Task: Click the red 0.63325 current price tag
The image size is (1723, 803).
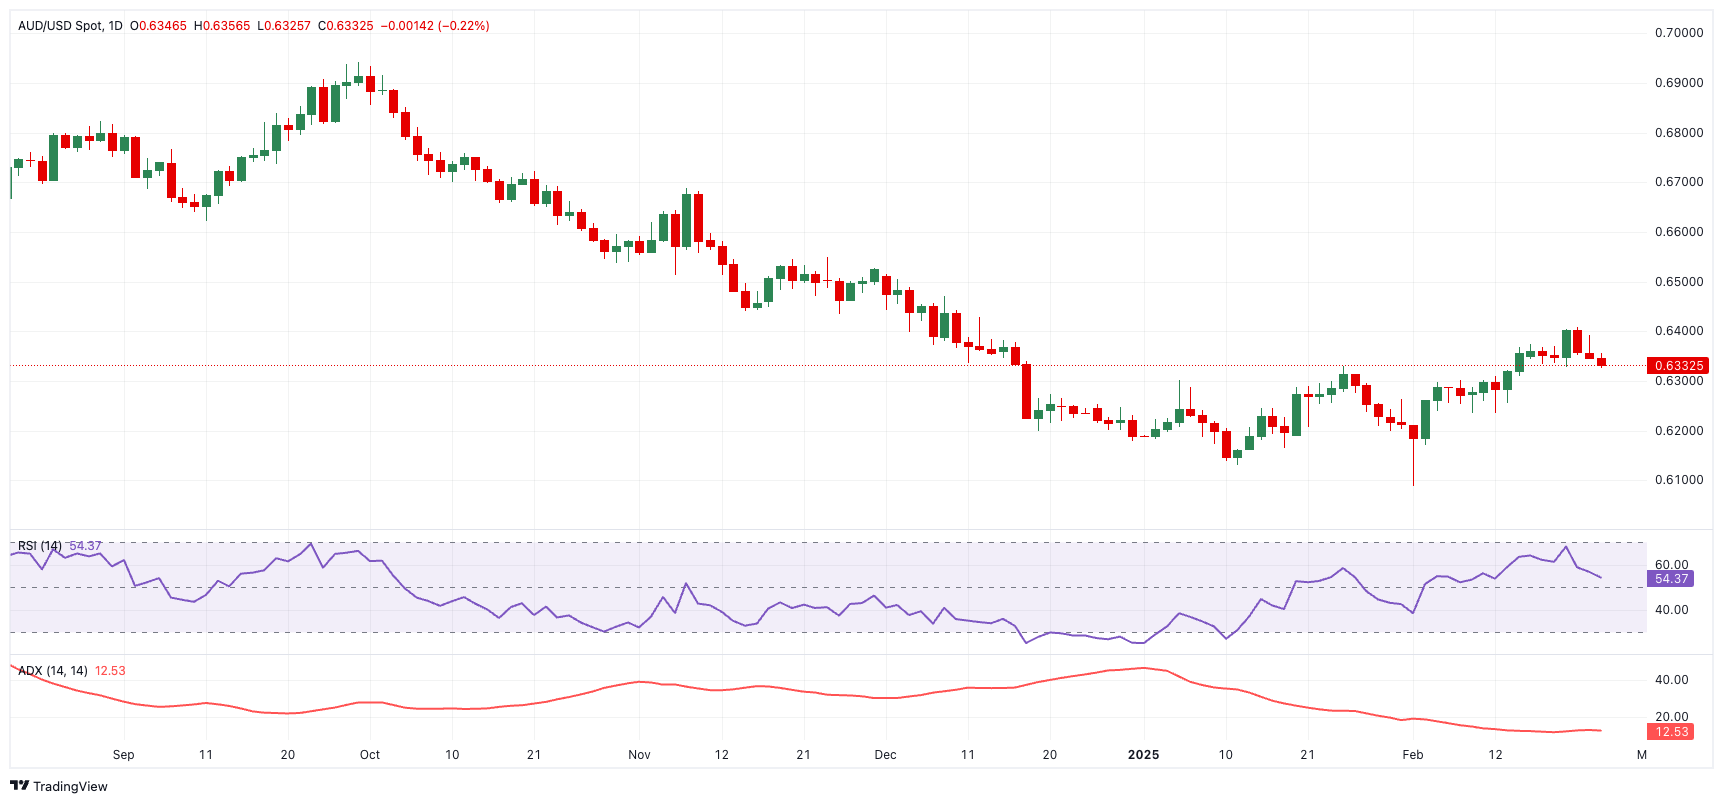Action: [x=1678, y=366]
